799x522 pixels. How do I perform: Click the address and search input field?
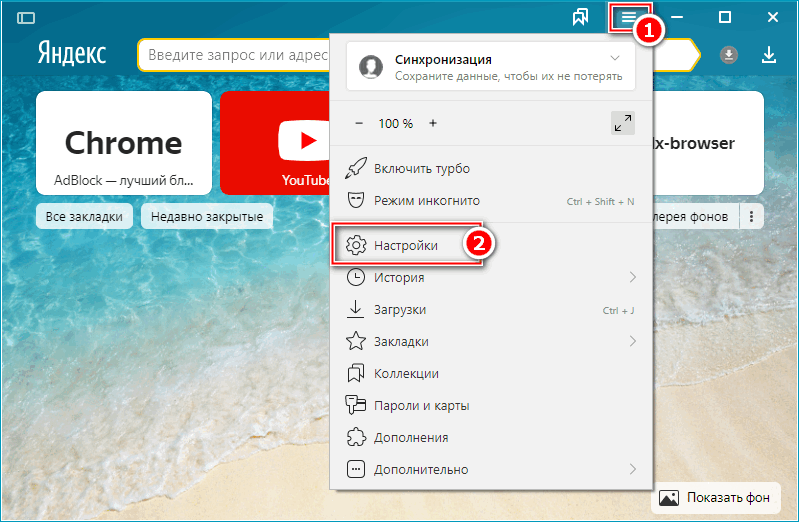pos(234,55)
